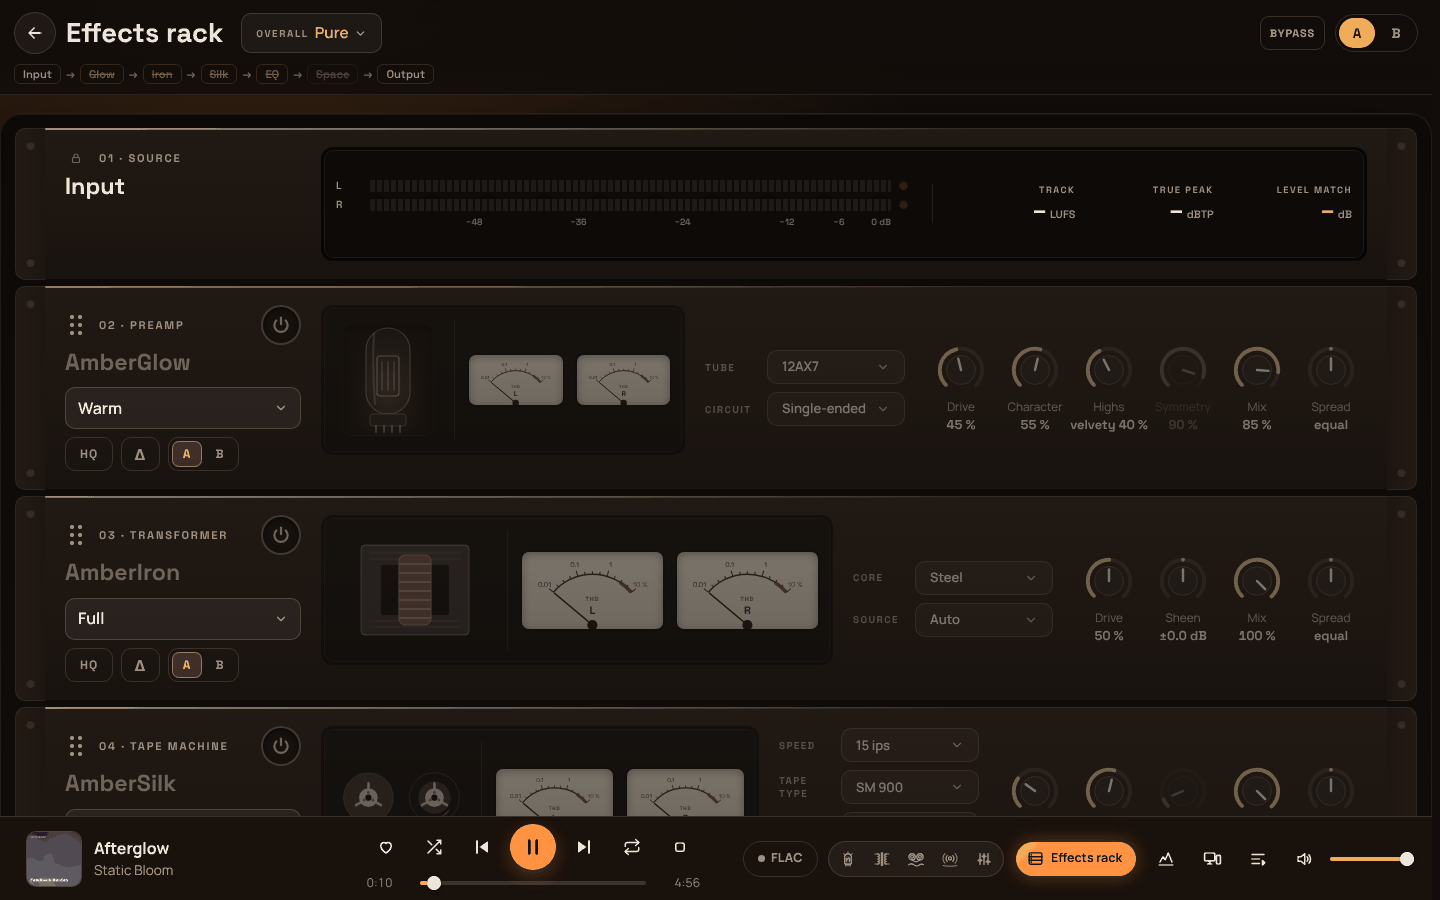Click the space/reverb icon in bottom bar

(950, 859)
